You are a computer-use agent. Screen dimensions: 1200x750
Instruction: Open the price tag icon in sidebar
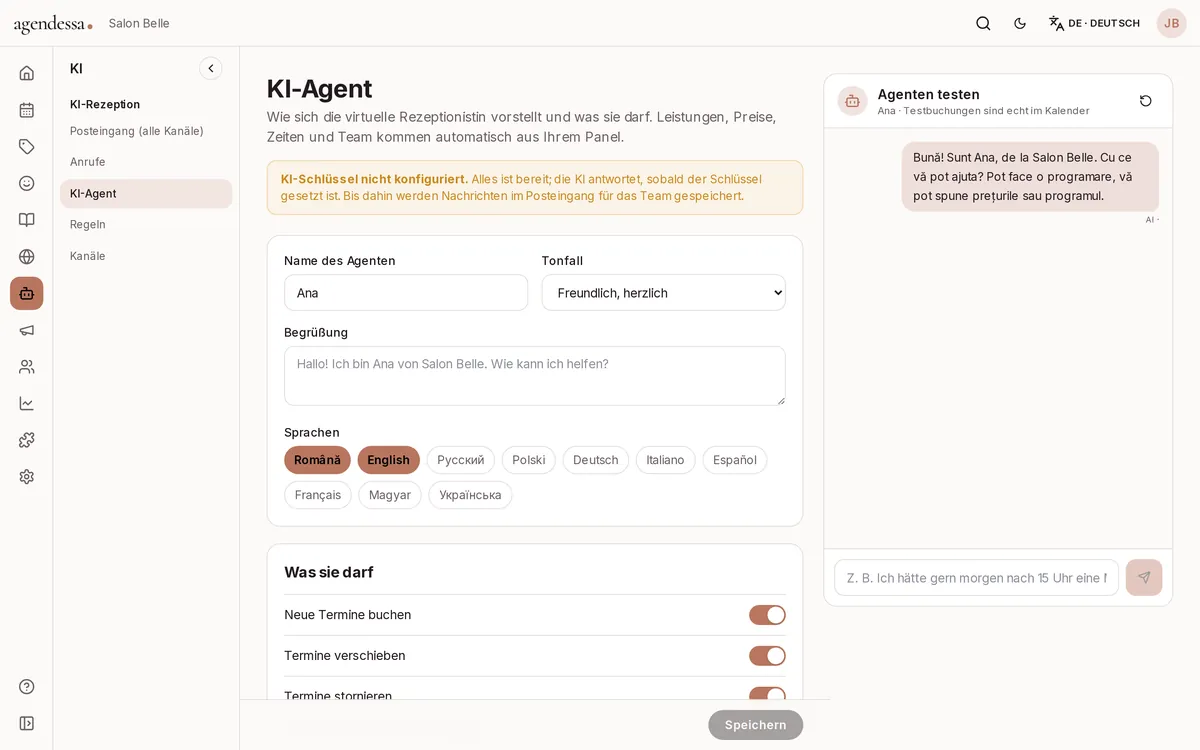(27, 147)
